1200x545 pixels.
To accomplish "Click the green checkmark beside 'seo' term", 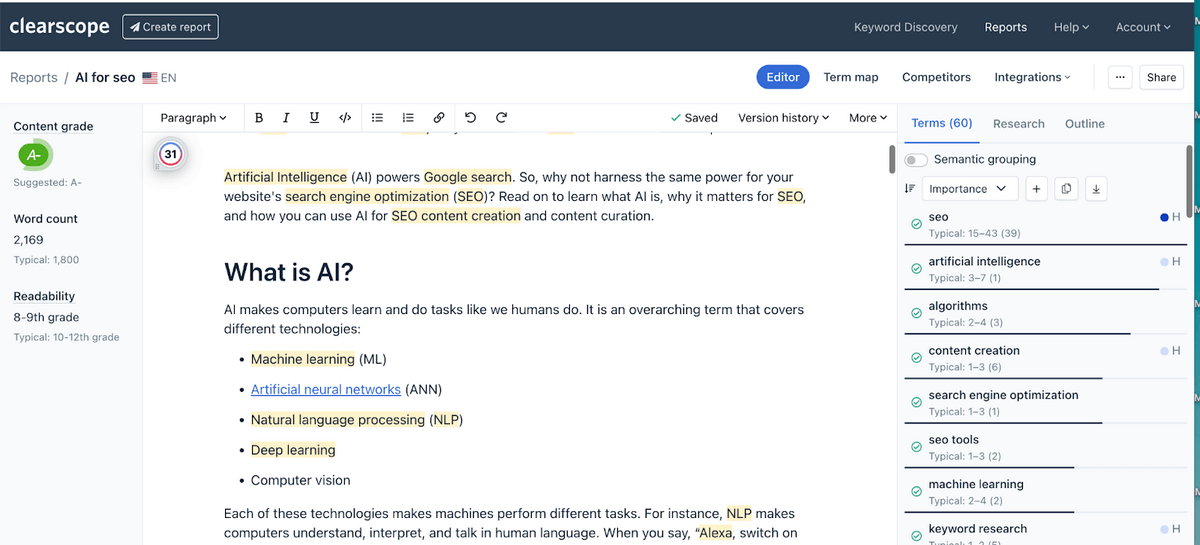I will pyautogui.click(x=916, y=225).
